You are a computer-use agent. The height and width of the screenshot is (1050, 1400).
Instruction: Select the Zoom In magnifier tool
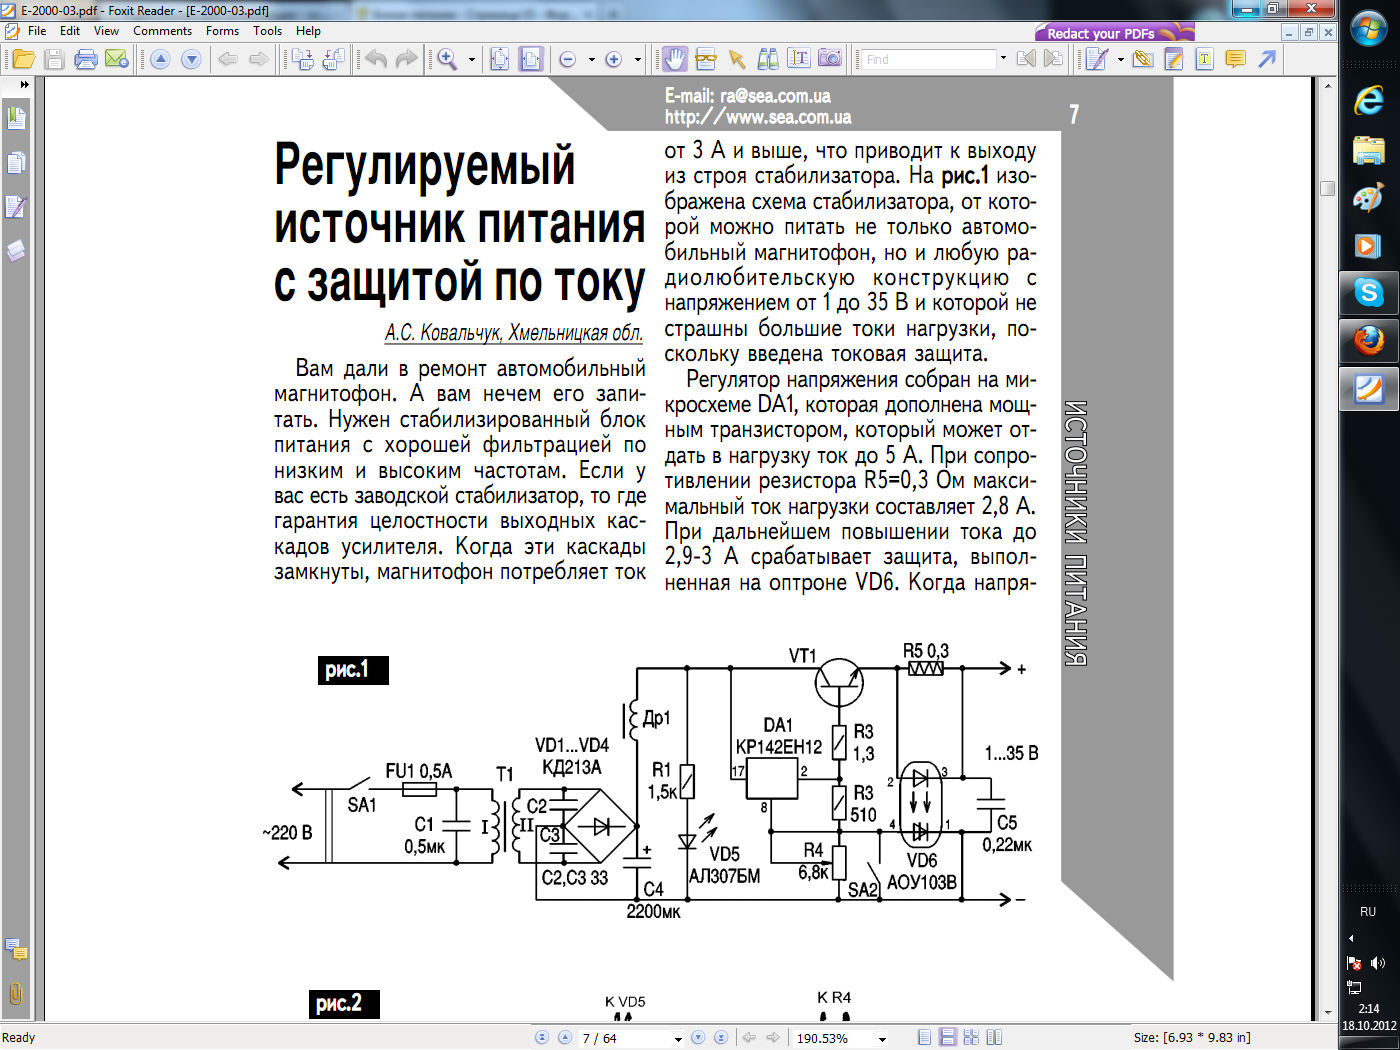[447, 60]
